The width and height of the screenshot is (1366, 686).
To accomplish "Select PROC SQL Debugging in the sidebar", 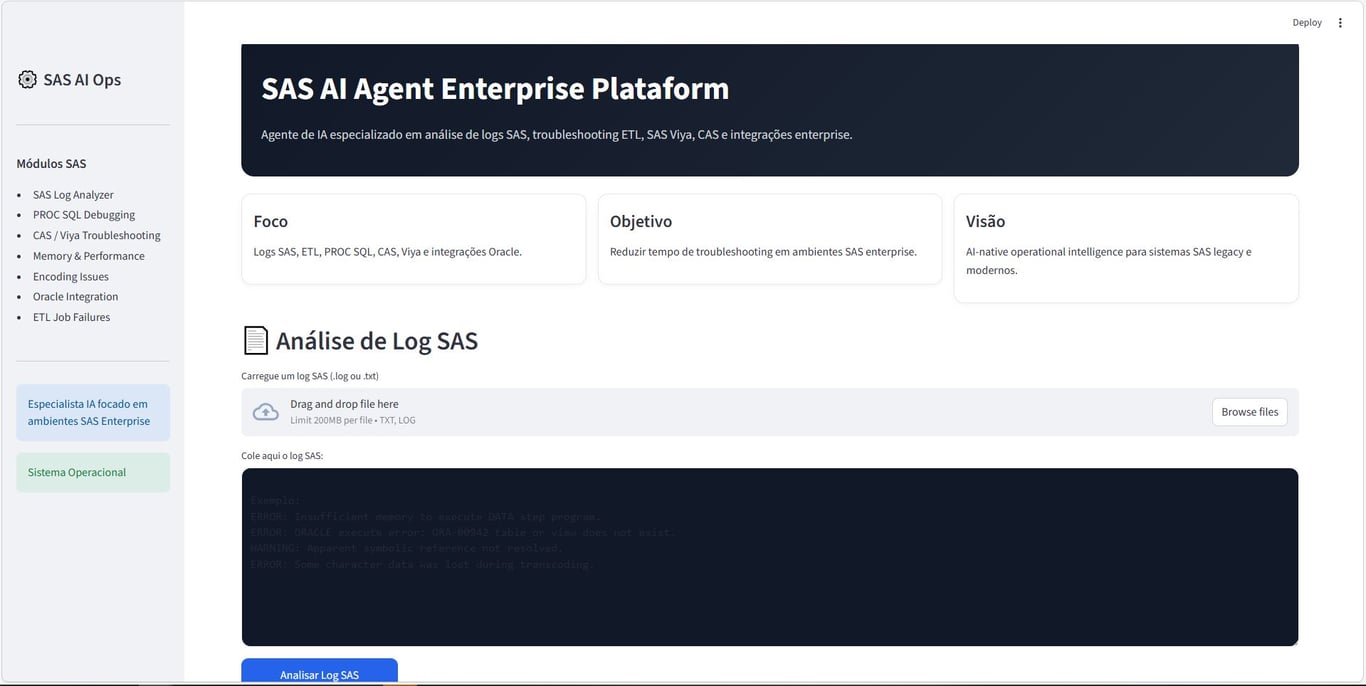I will 84,215.
